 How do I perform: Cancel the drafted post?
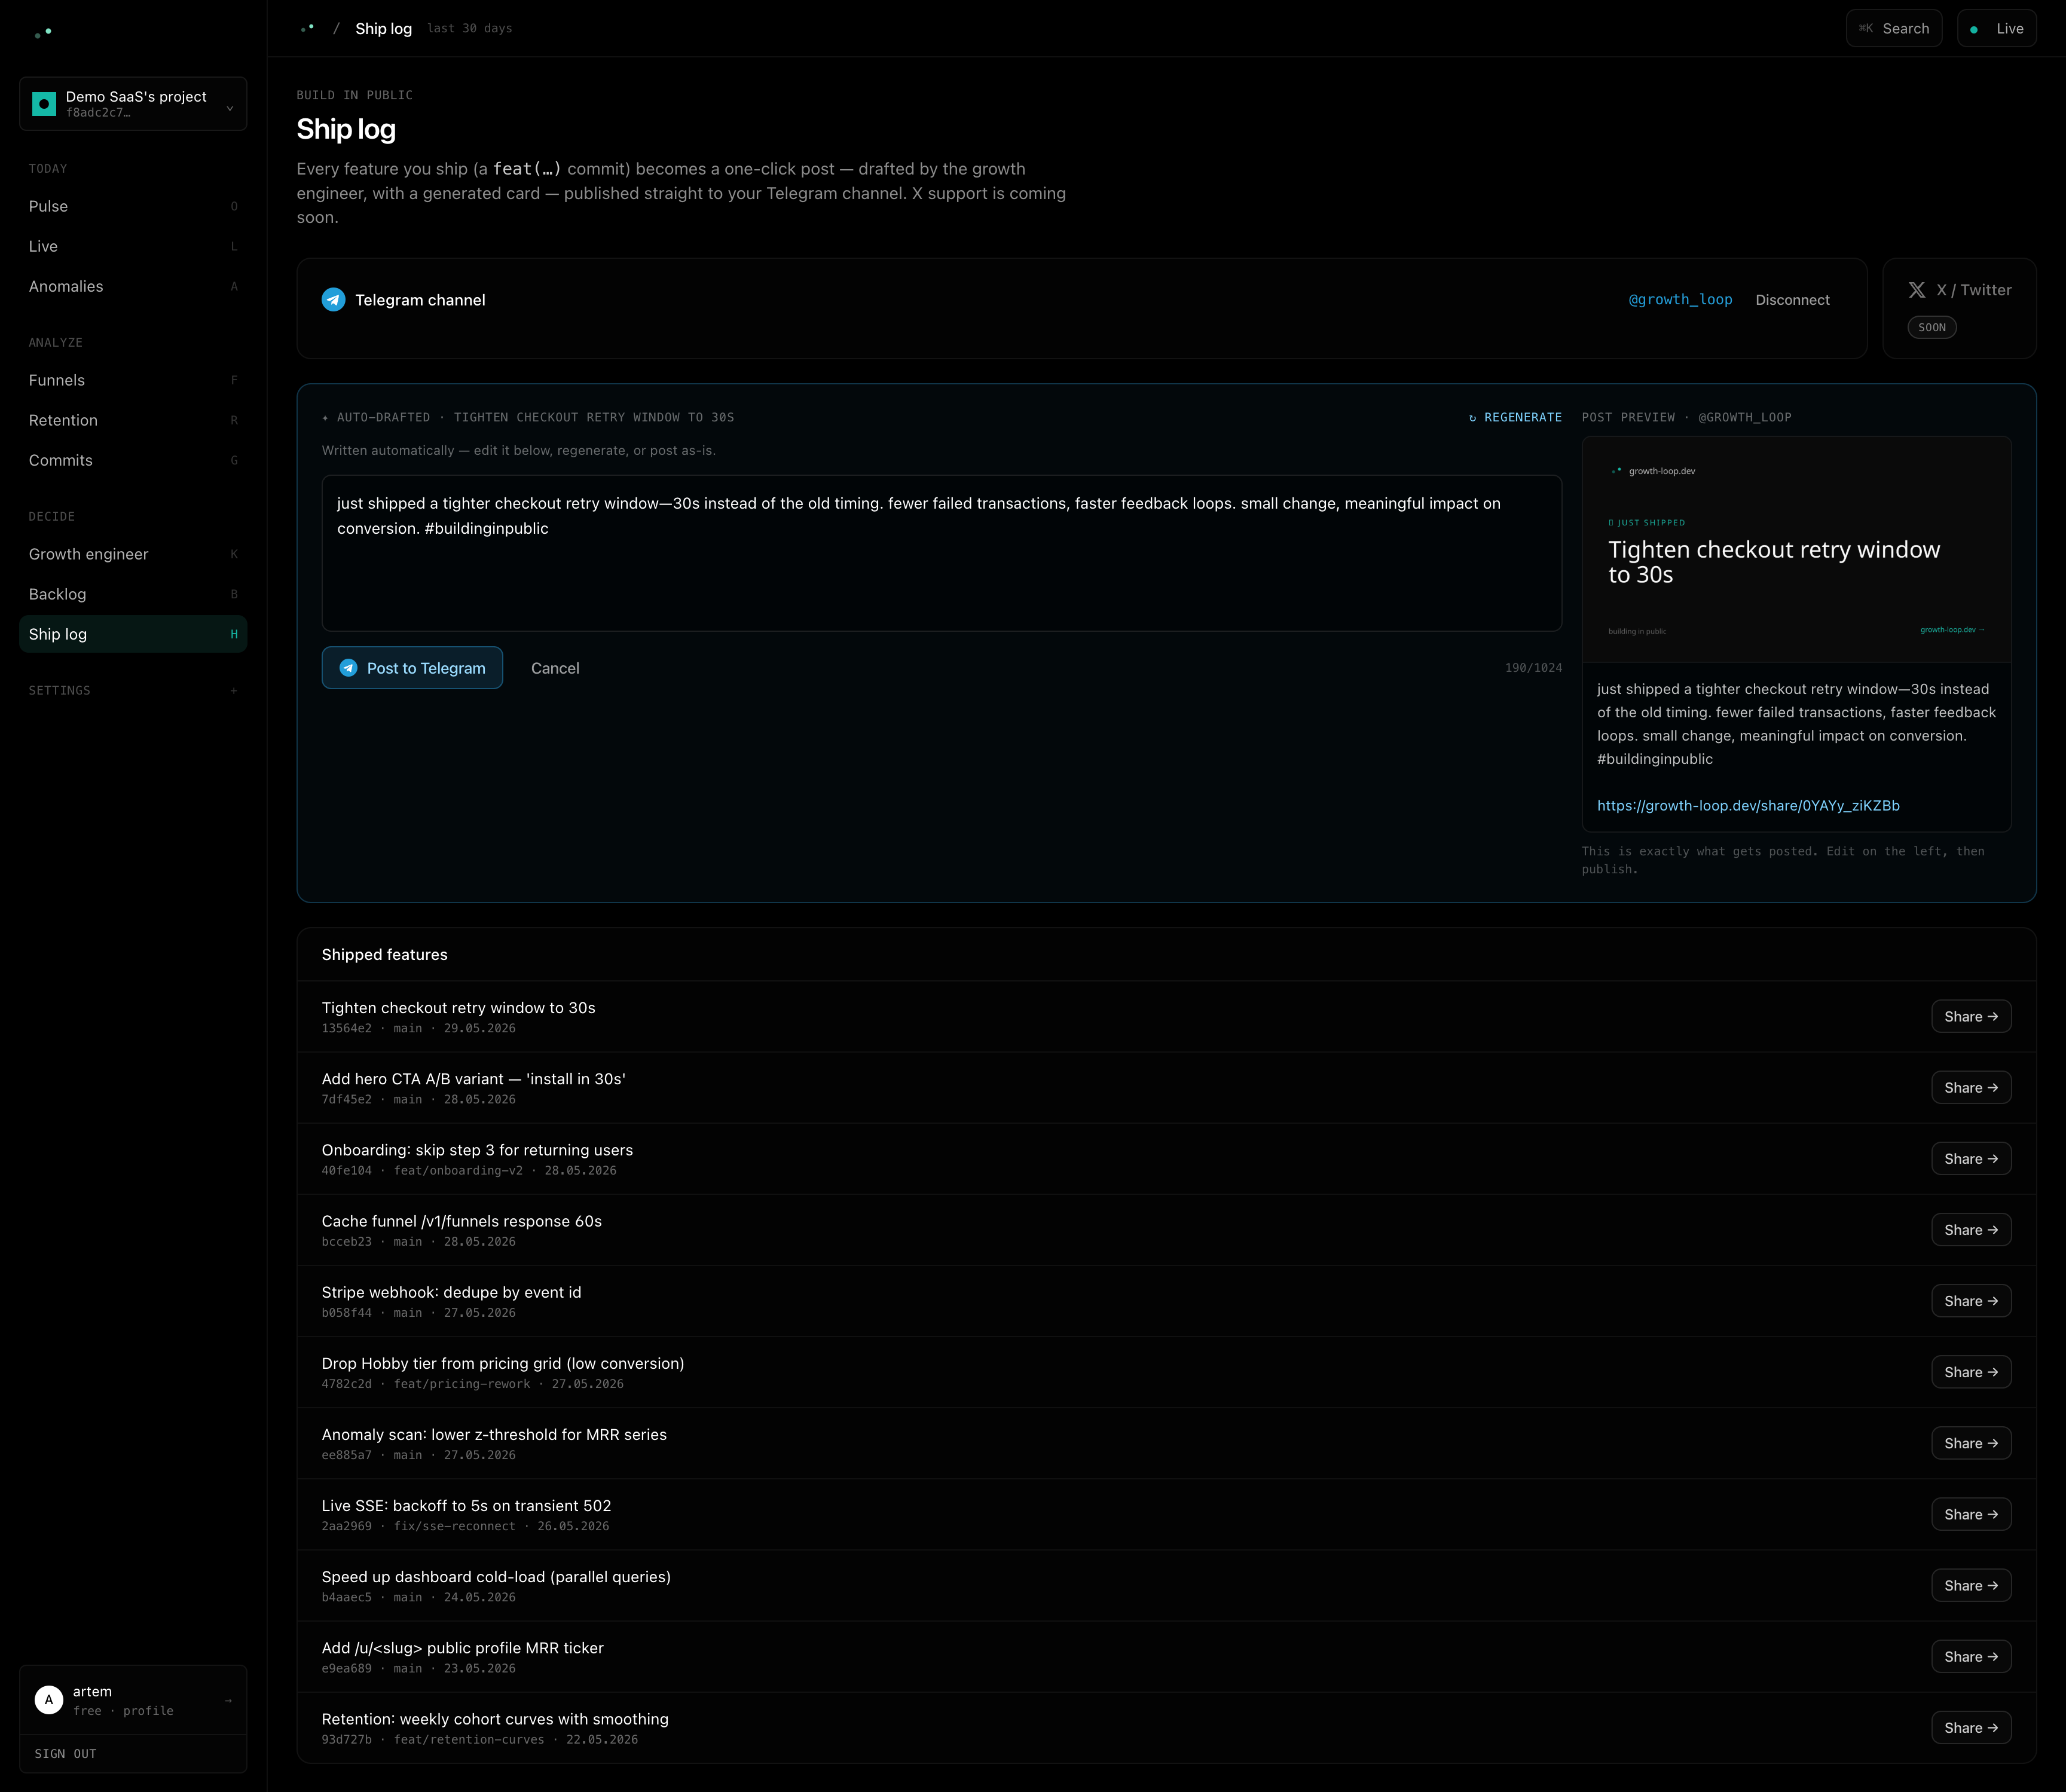555,668
